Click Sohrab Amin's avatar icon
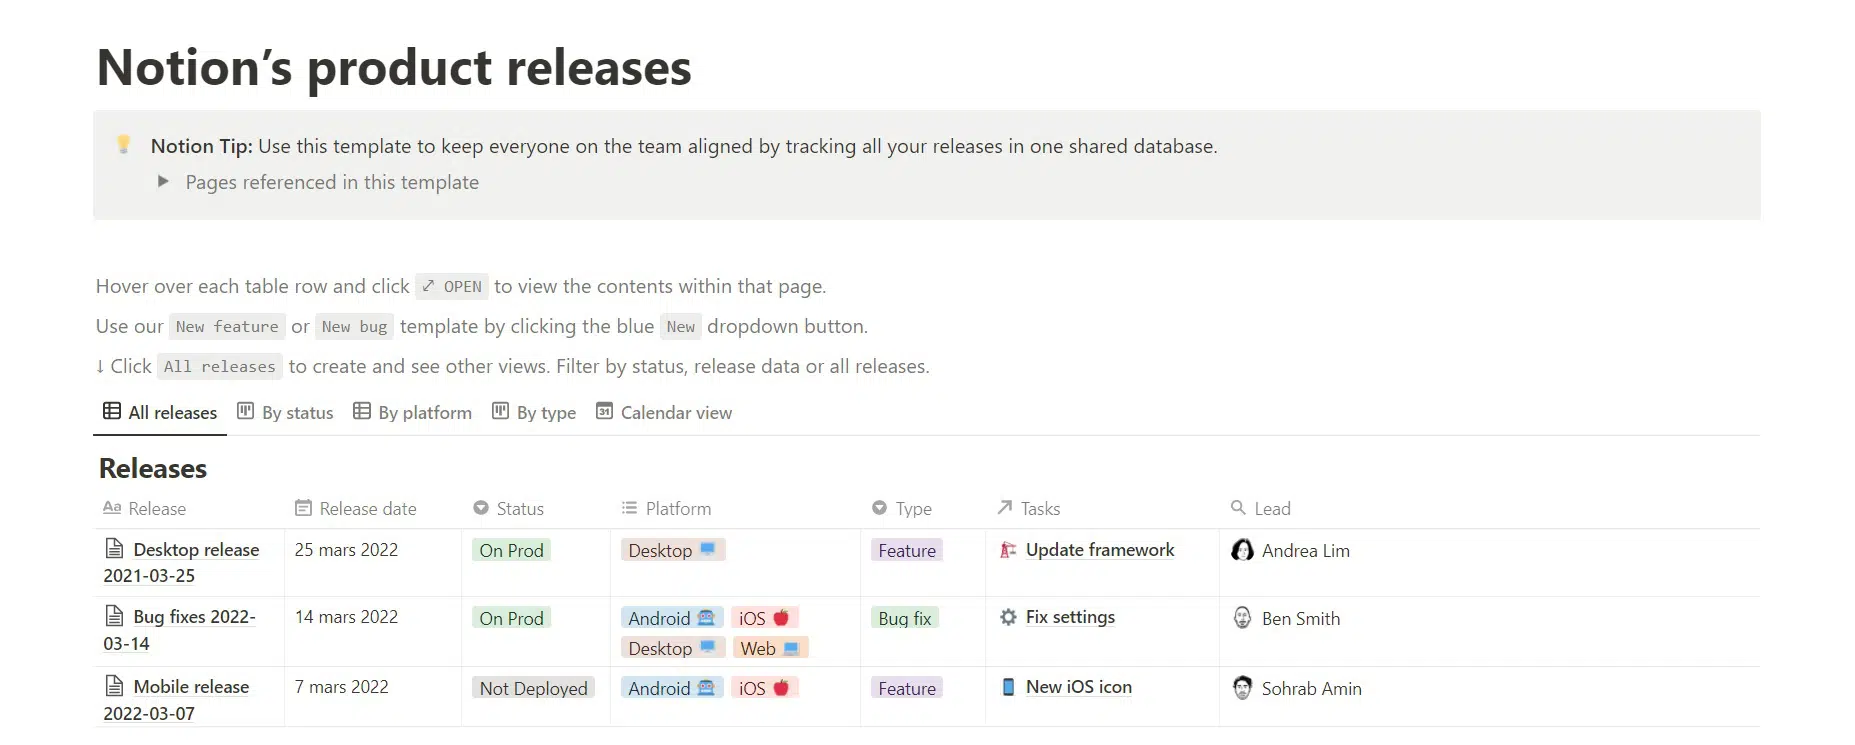Viewport: 1855px width, 745px height. pos(1242,688)
